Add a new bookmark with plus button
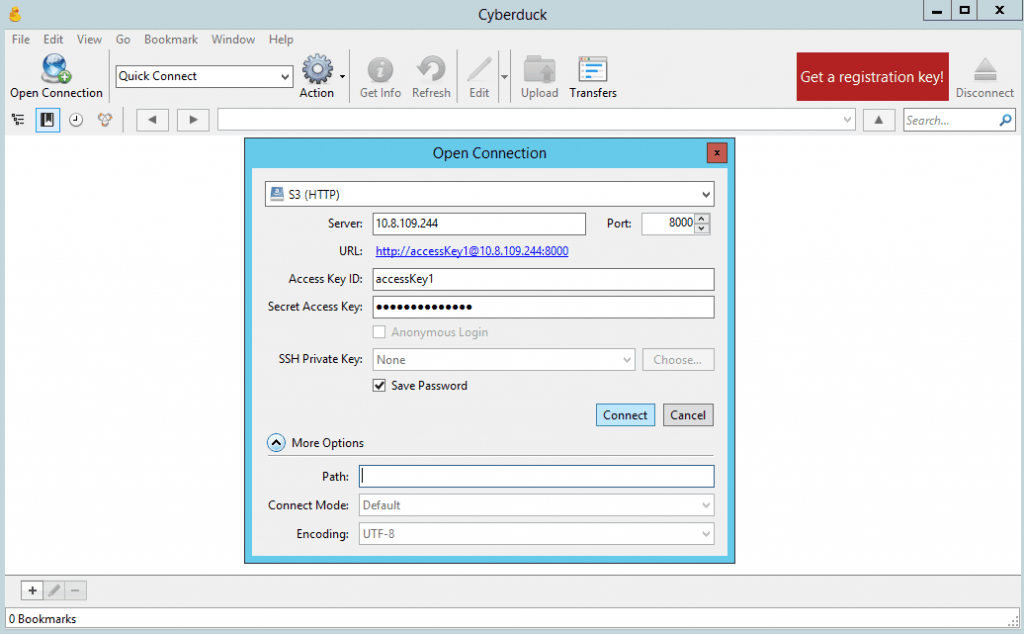Screen dimensions: 1024x634 coord(33,590)
